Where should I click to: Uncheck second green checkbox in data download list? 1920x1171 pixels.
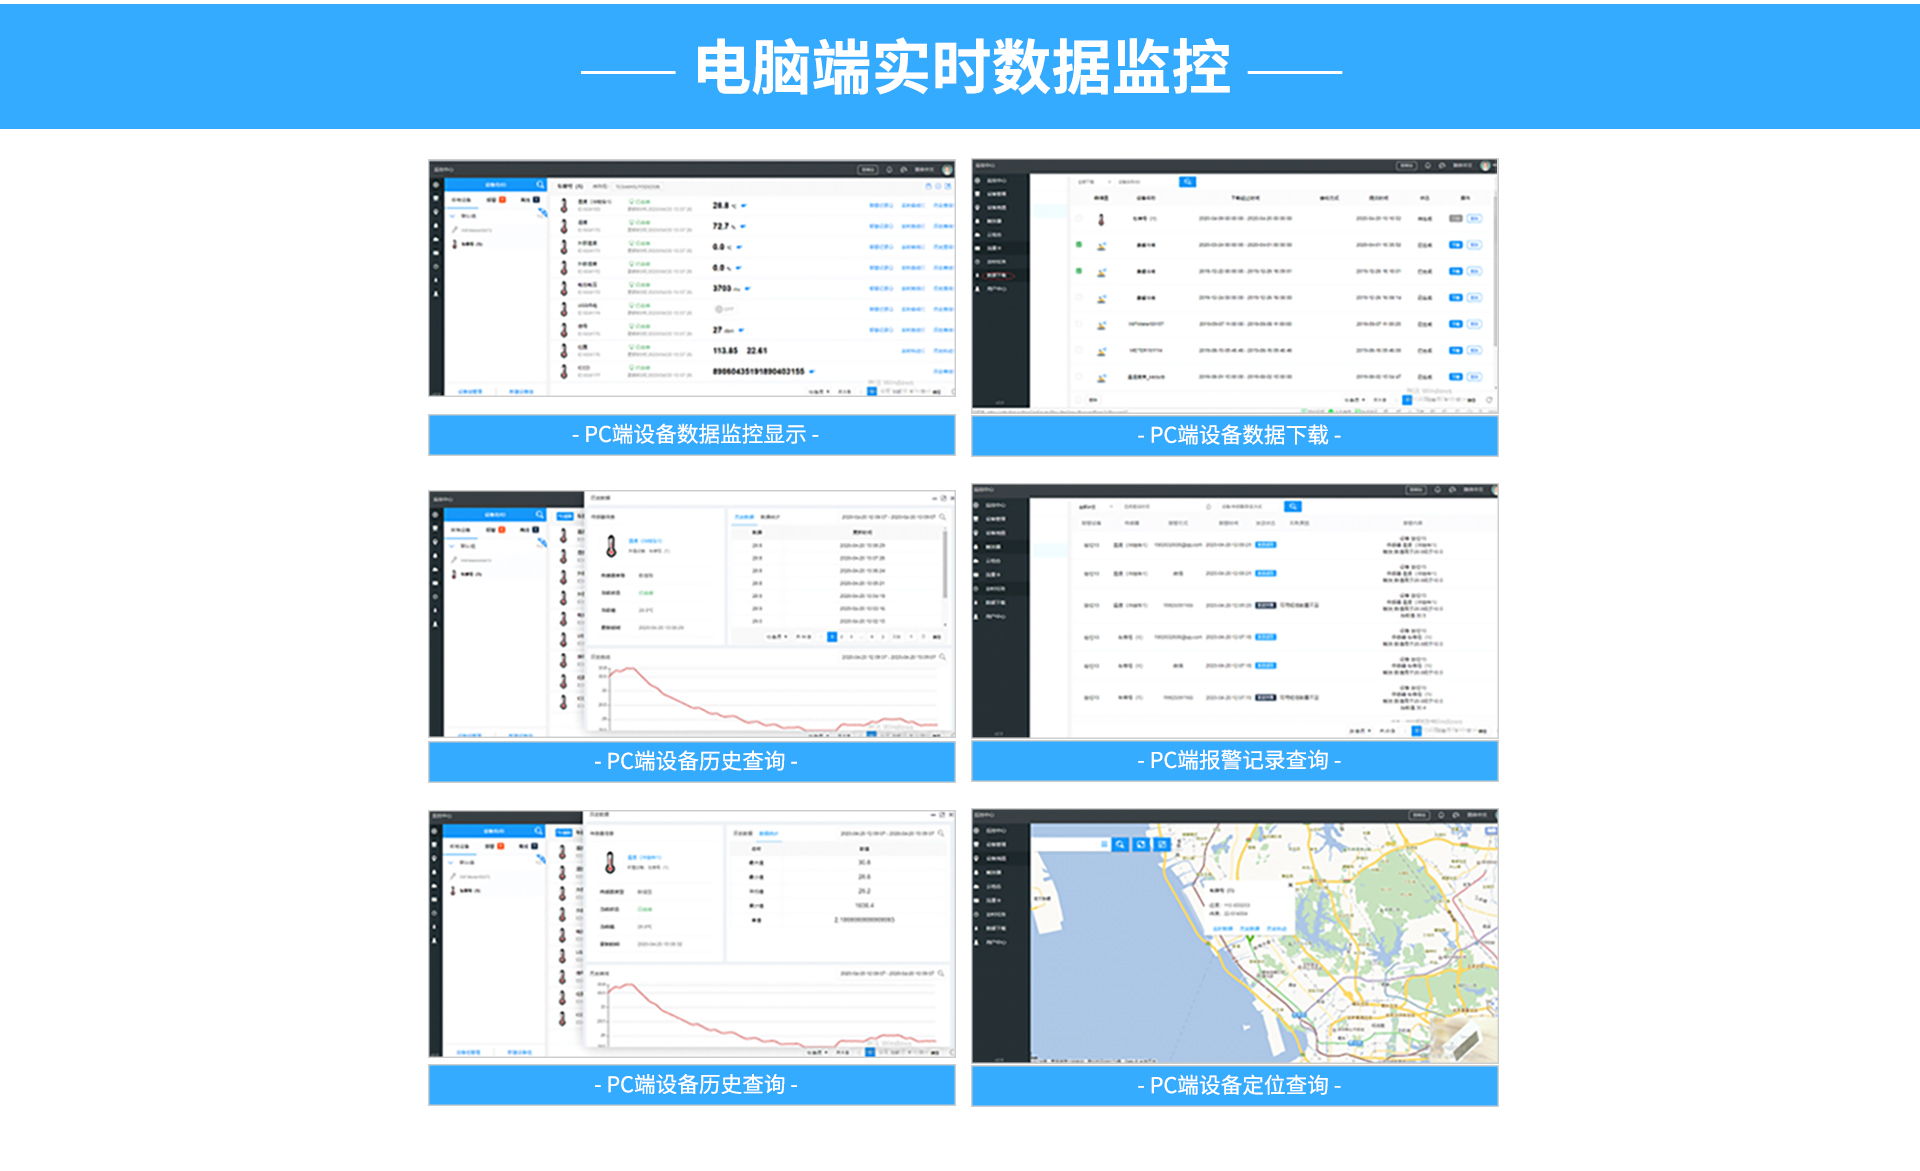pos(1079,271)
